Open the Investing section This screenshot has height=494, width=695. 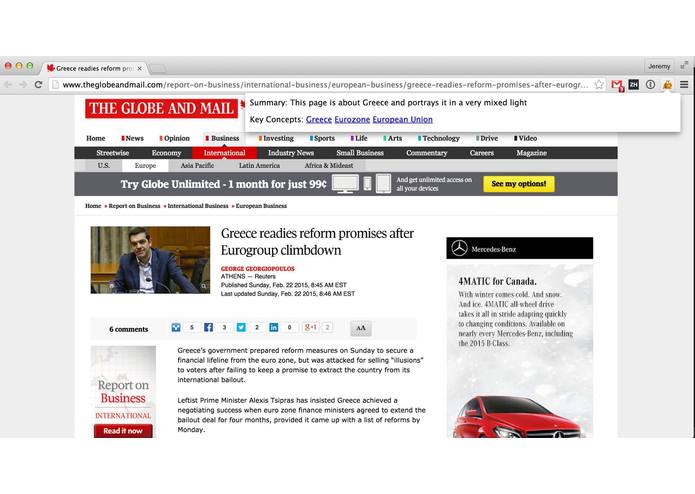click(x=276, y=138)
